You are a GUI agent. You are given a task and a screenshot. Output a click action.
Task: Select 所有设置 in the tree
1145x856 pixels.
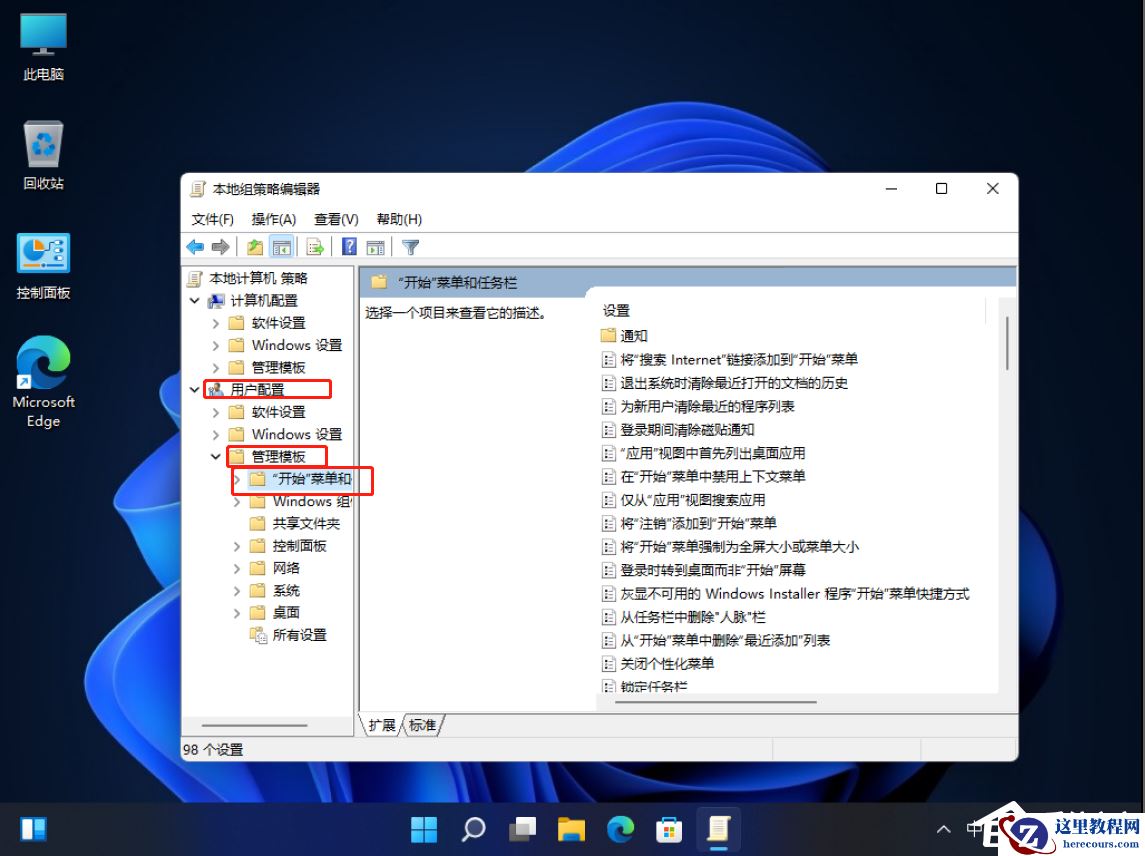click(299, 634)
